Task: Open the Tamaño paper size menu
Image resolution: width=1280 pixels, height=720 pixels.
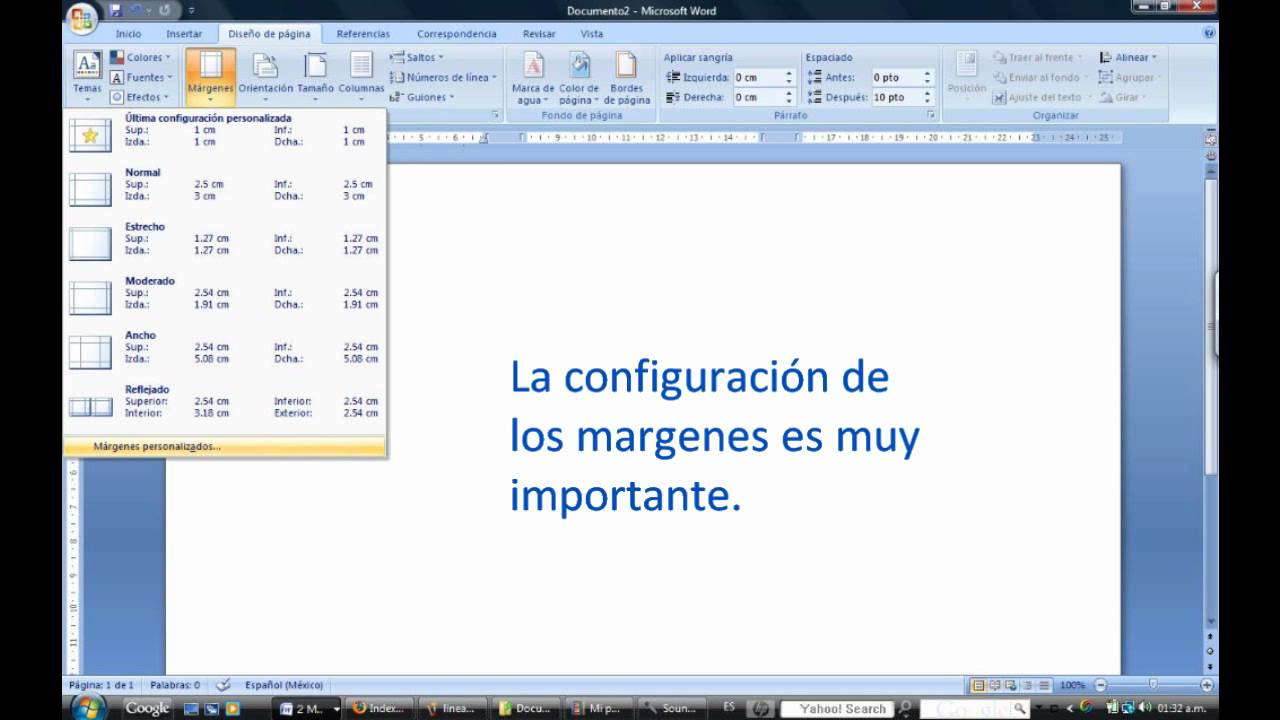Action: [315, 77]
